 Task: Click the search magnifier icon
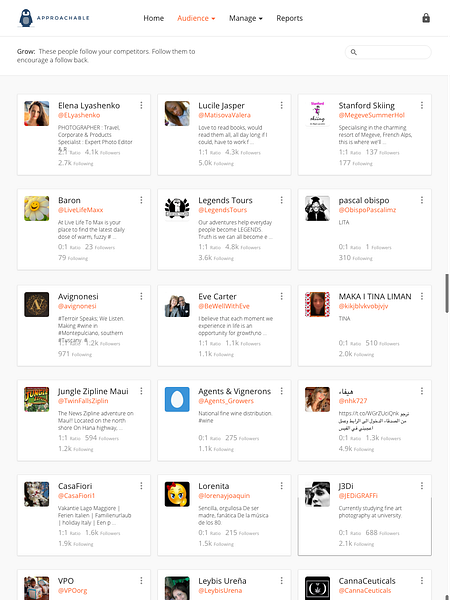pos(354,52)
